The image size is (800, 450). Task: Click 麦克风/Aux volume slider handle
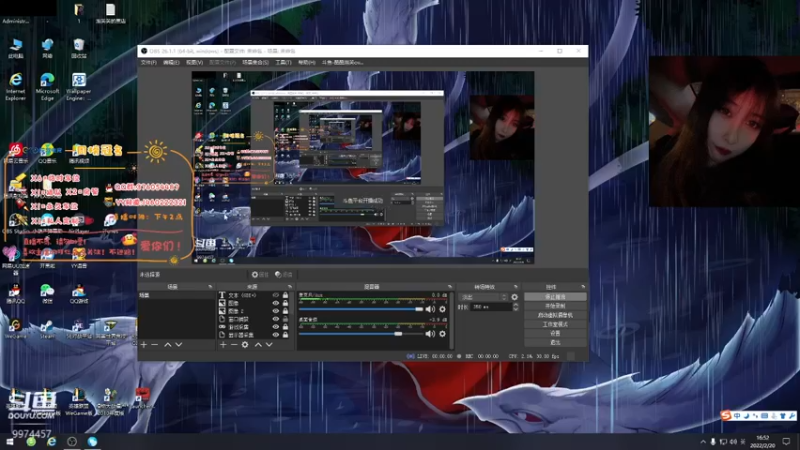coord(419,309)
